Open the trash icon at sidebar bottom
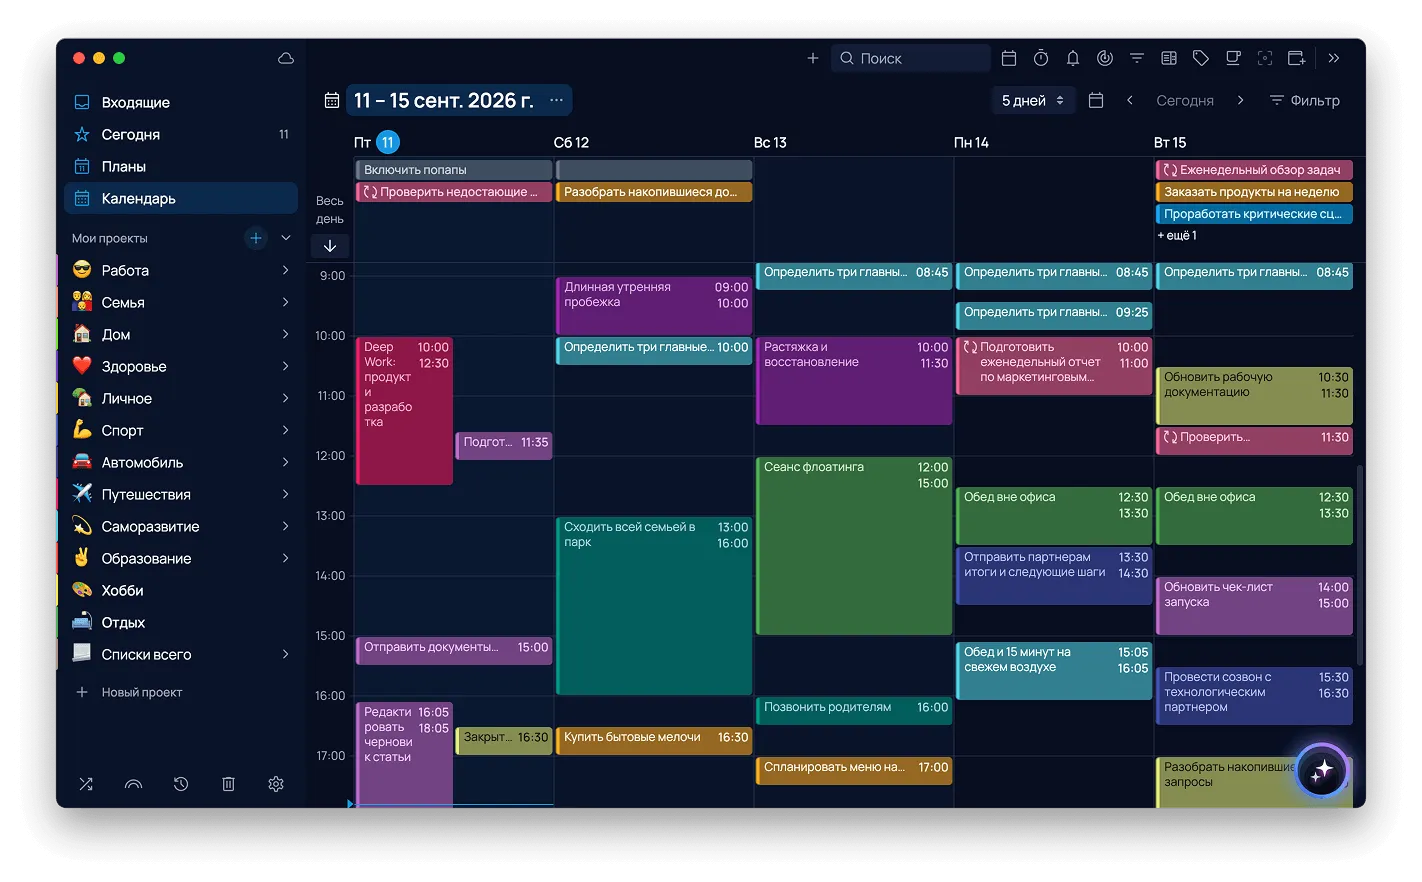Screen dimensions: 1422x882 (228, 784)
